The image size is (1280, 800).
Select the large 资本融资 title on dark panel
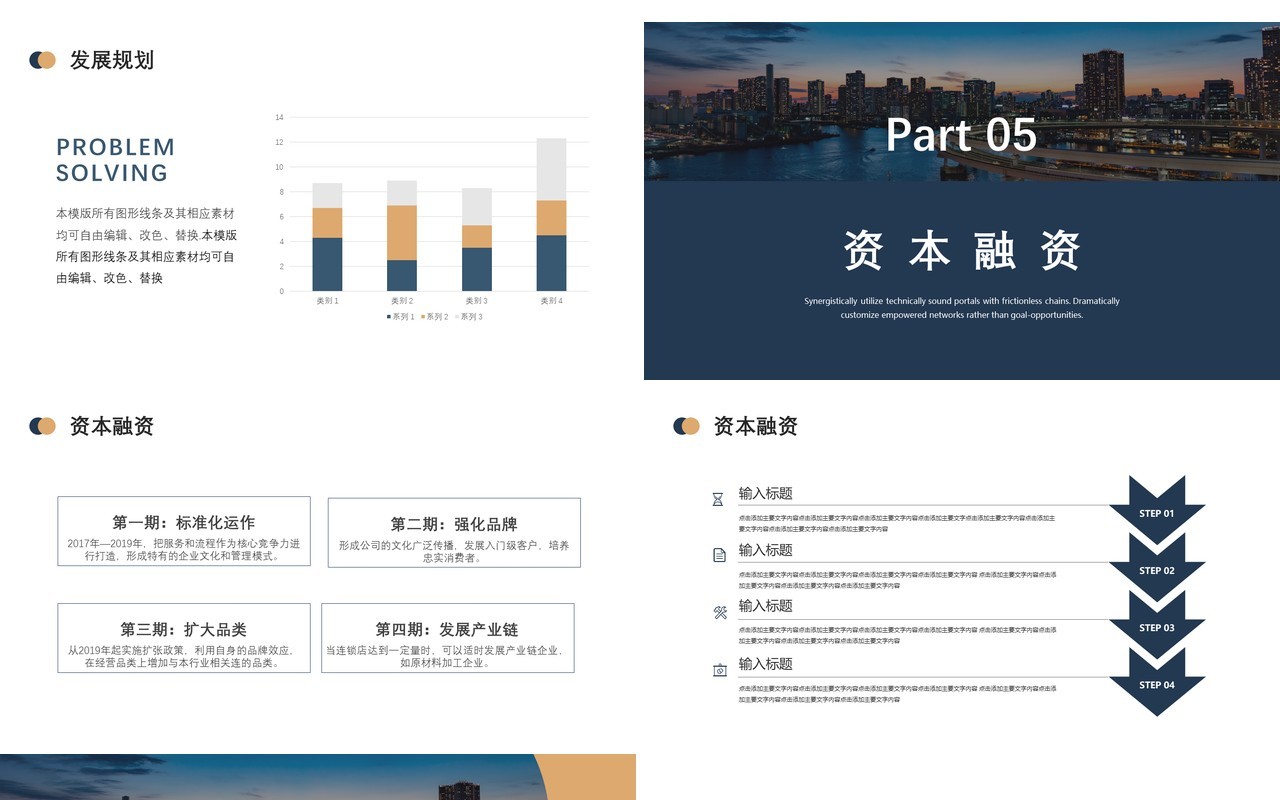pos(961,250)
